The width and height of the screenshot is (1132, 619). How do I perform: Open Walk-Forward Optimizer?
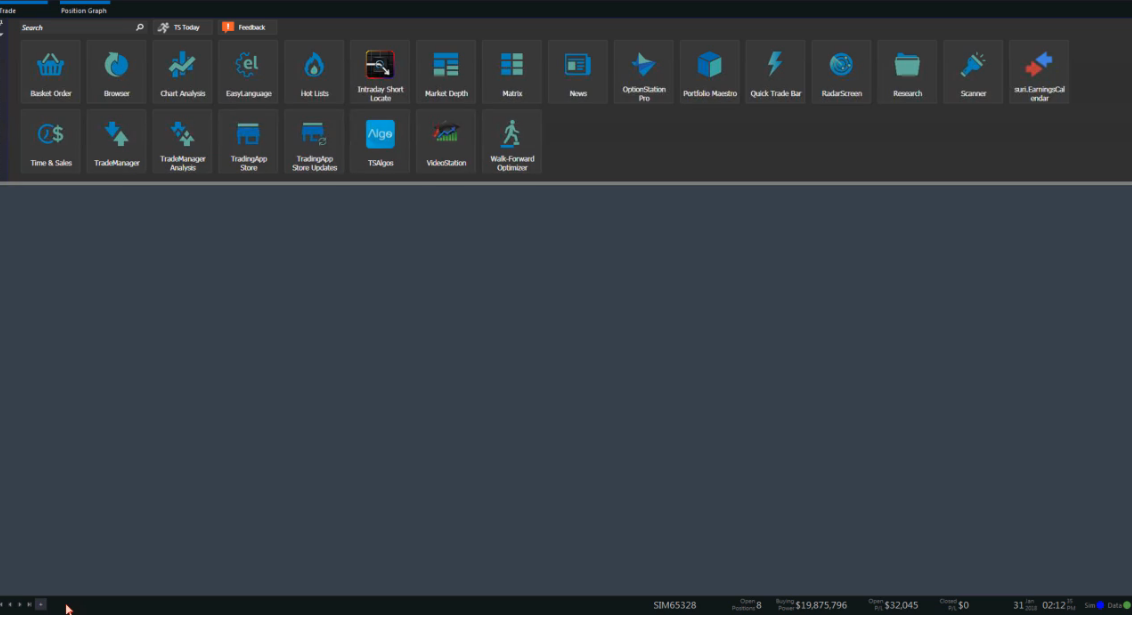[512, 142]
